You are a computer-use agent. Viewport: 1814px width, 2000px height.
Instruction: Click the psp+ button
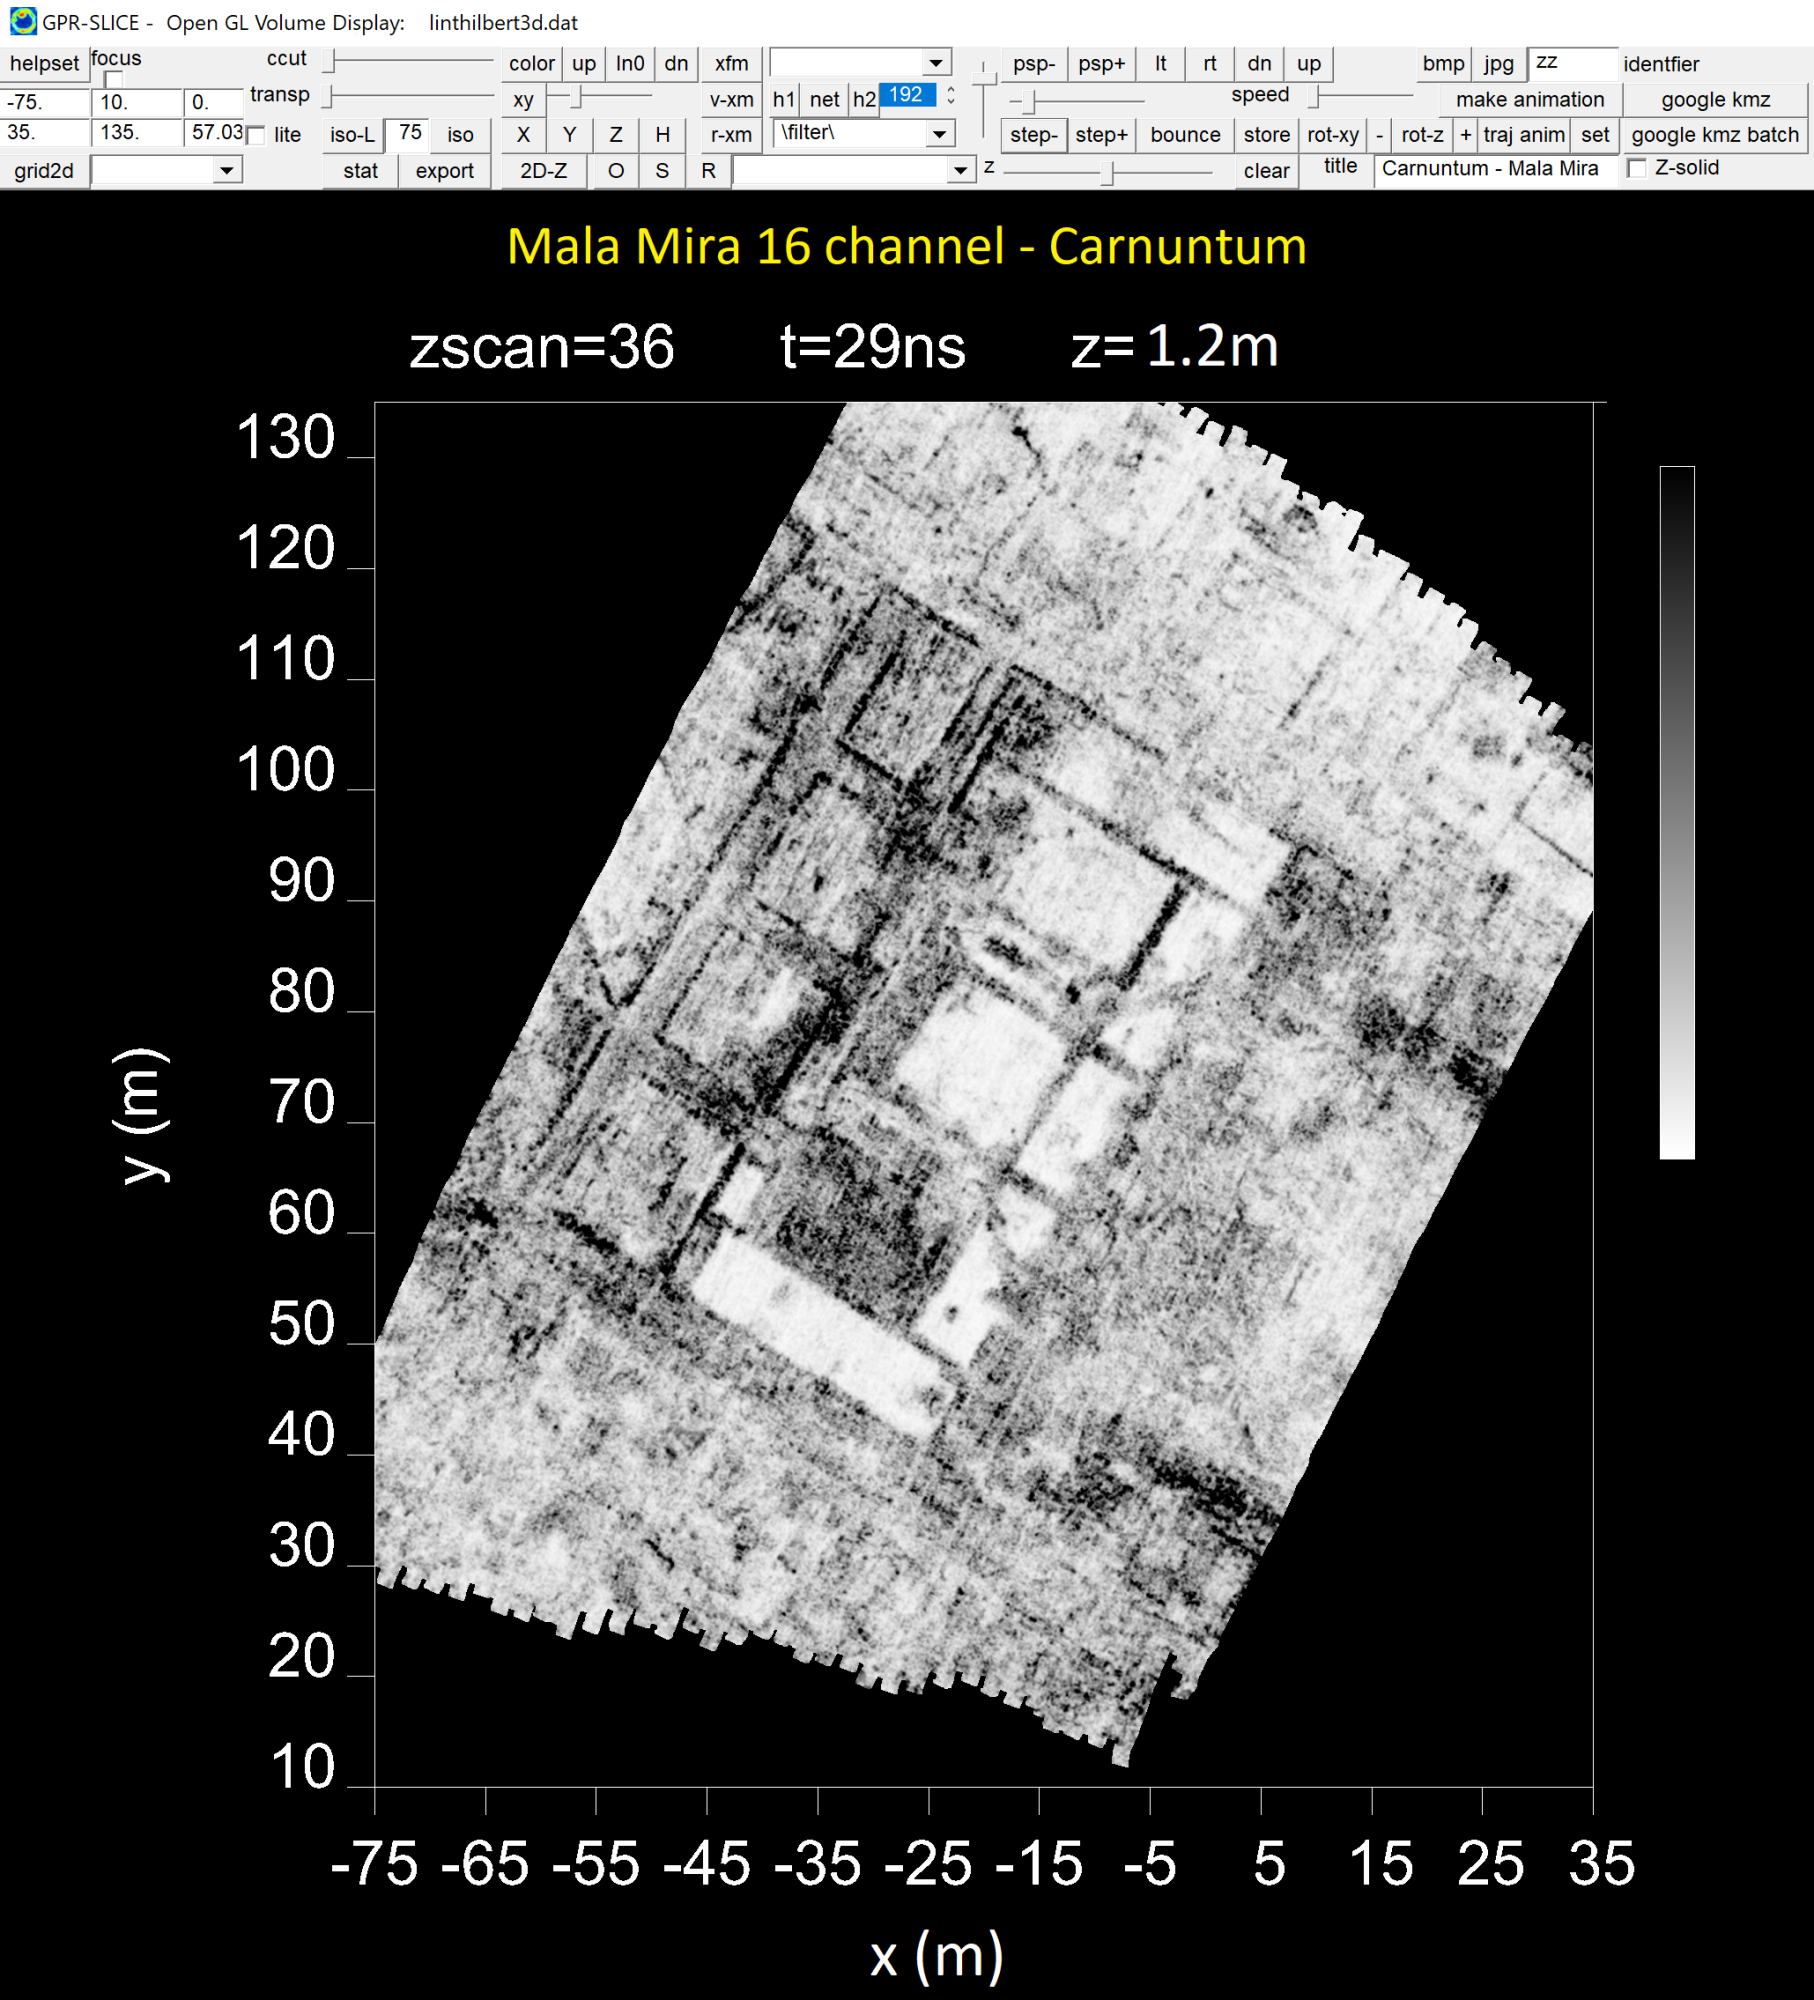[x=1102, y=64]
